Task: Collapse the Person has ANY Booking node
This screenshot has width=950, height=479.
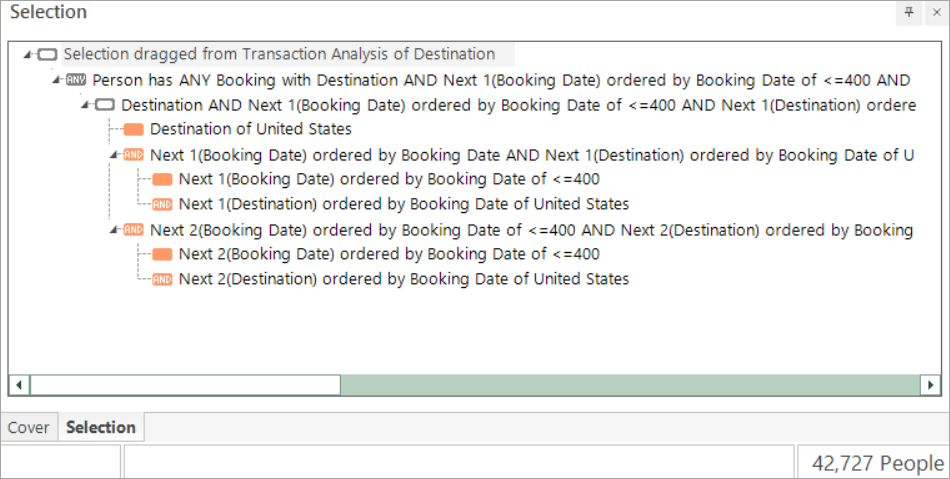Action: pyautogui.click(x=57, y=80)
